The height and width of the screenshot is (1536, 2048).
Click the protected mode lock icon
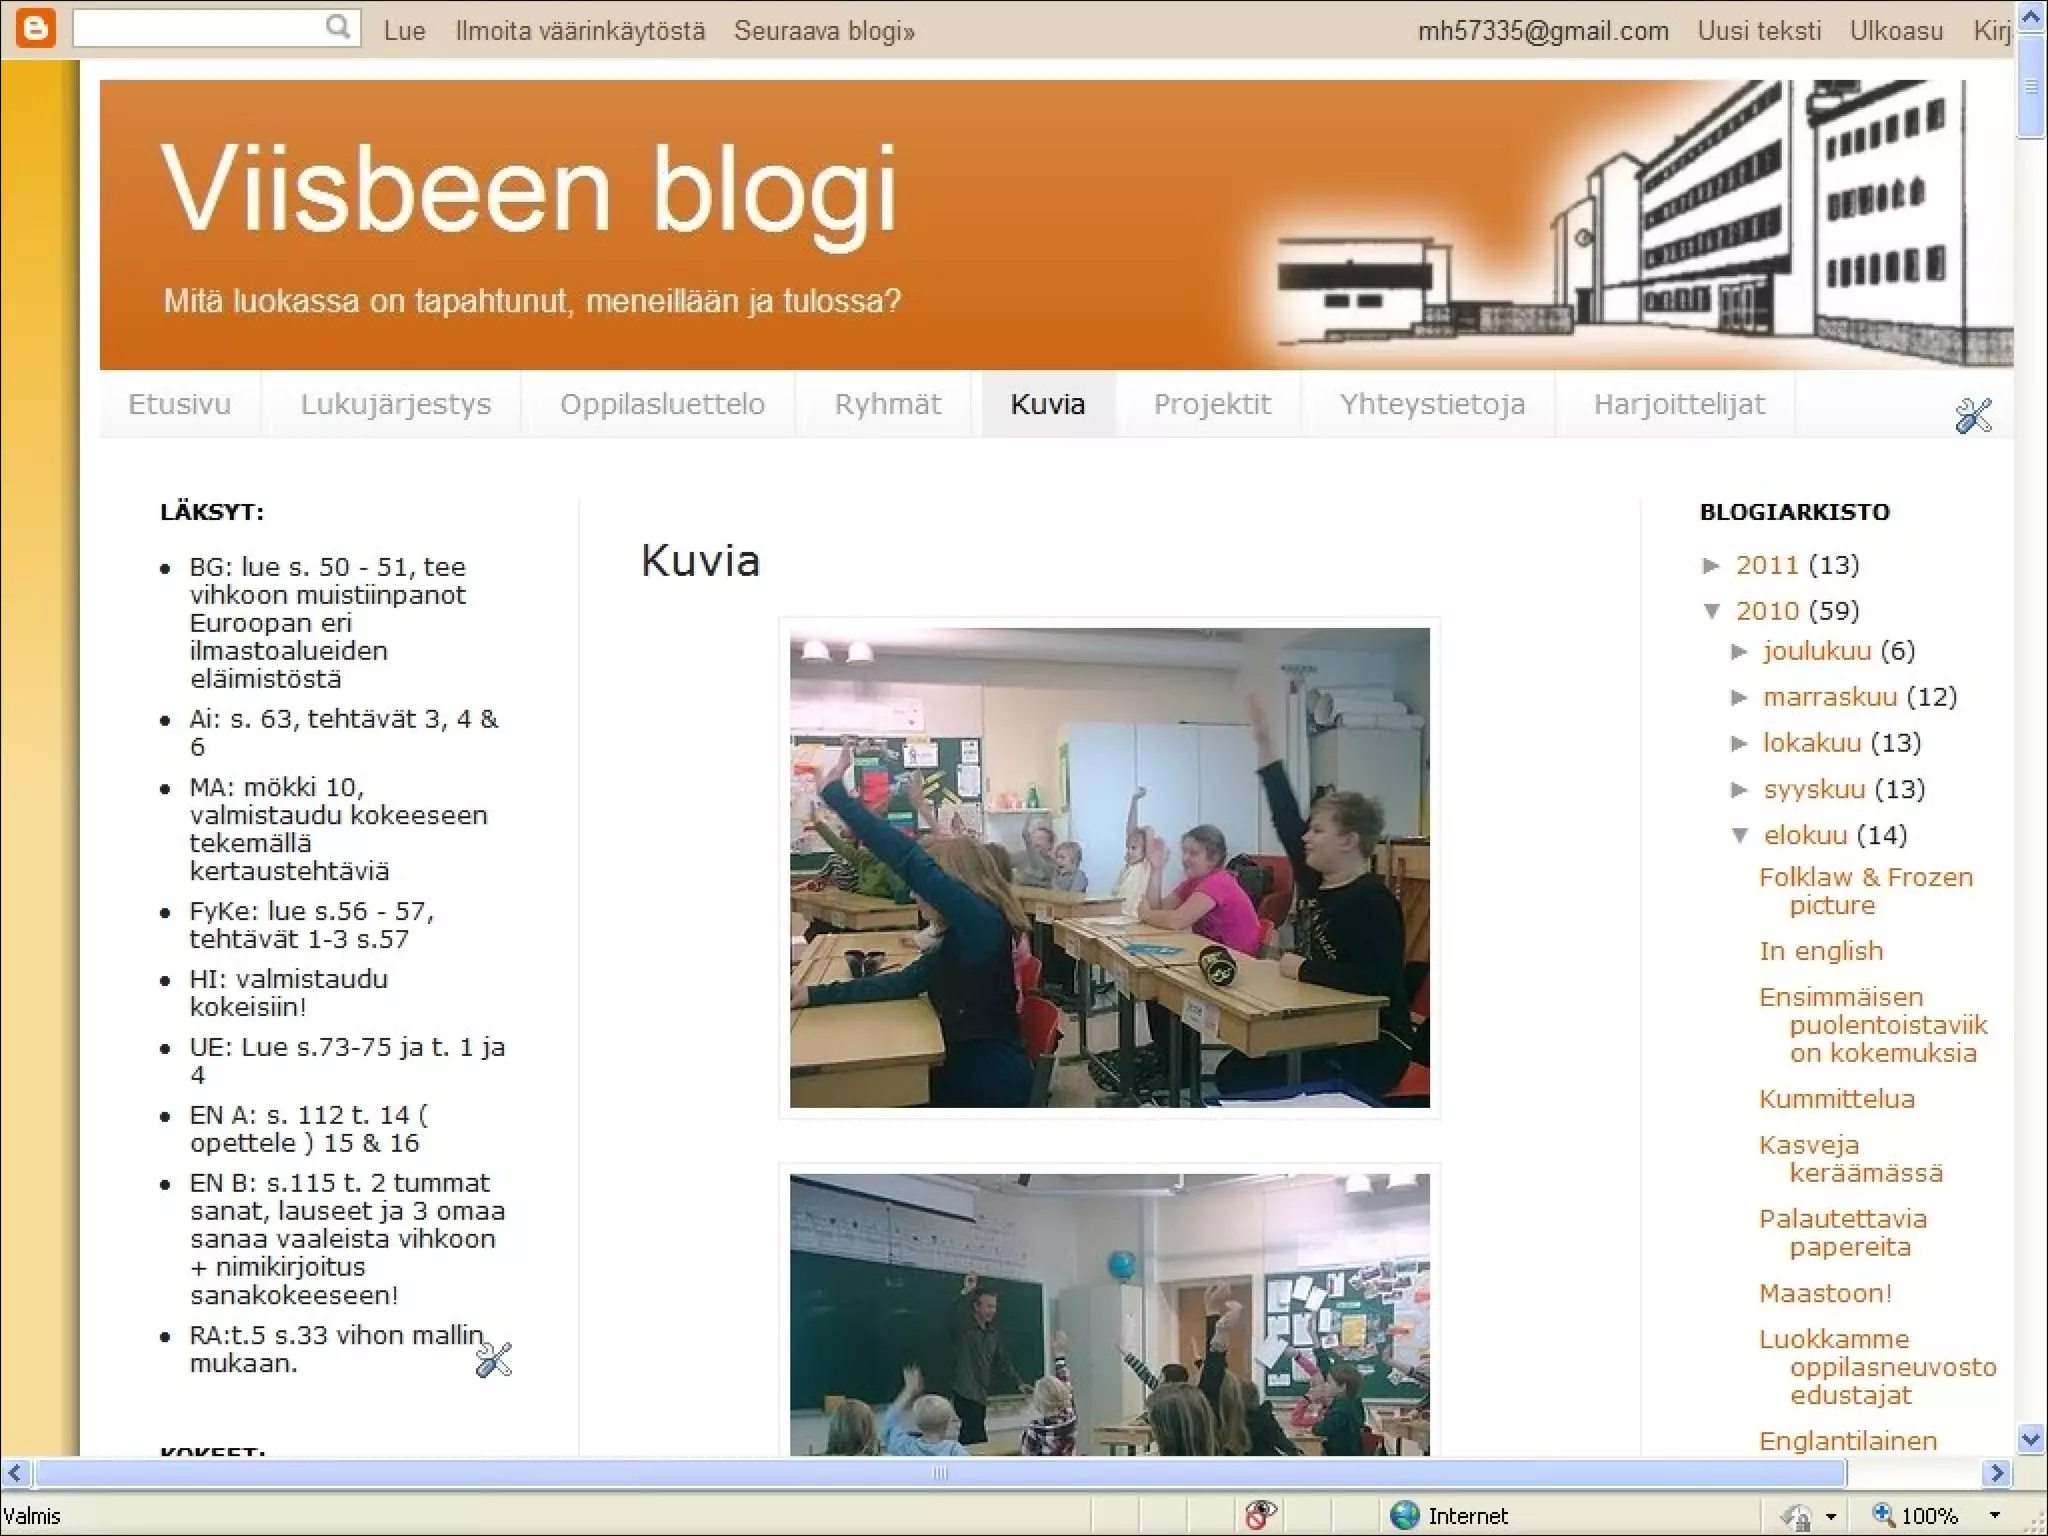coord(1797,1517)
